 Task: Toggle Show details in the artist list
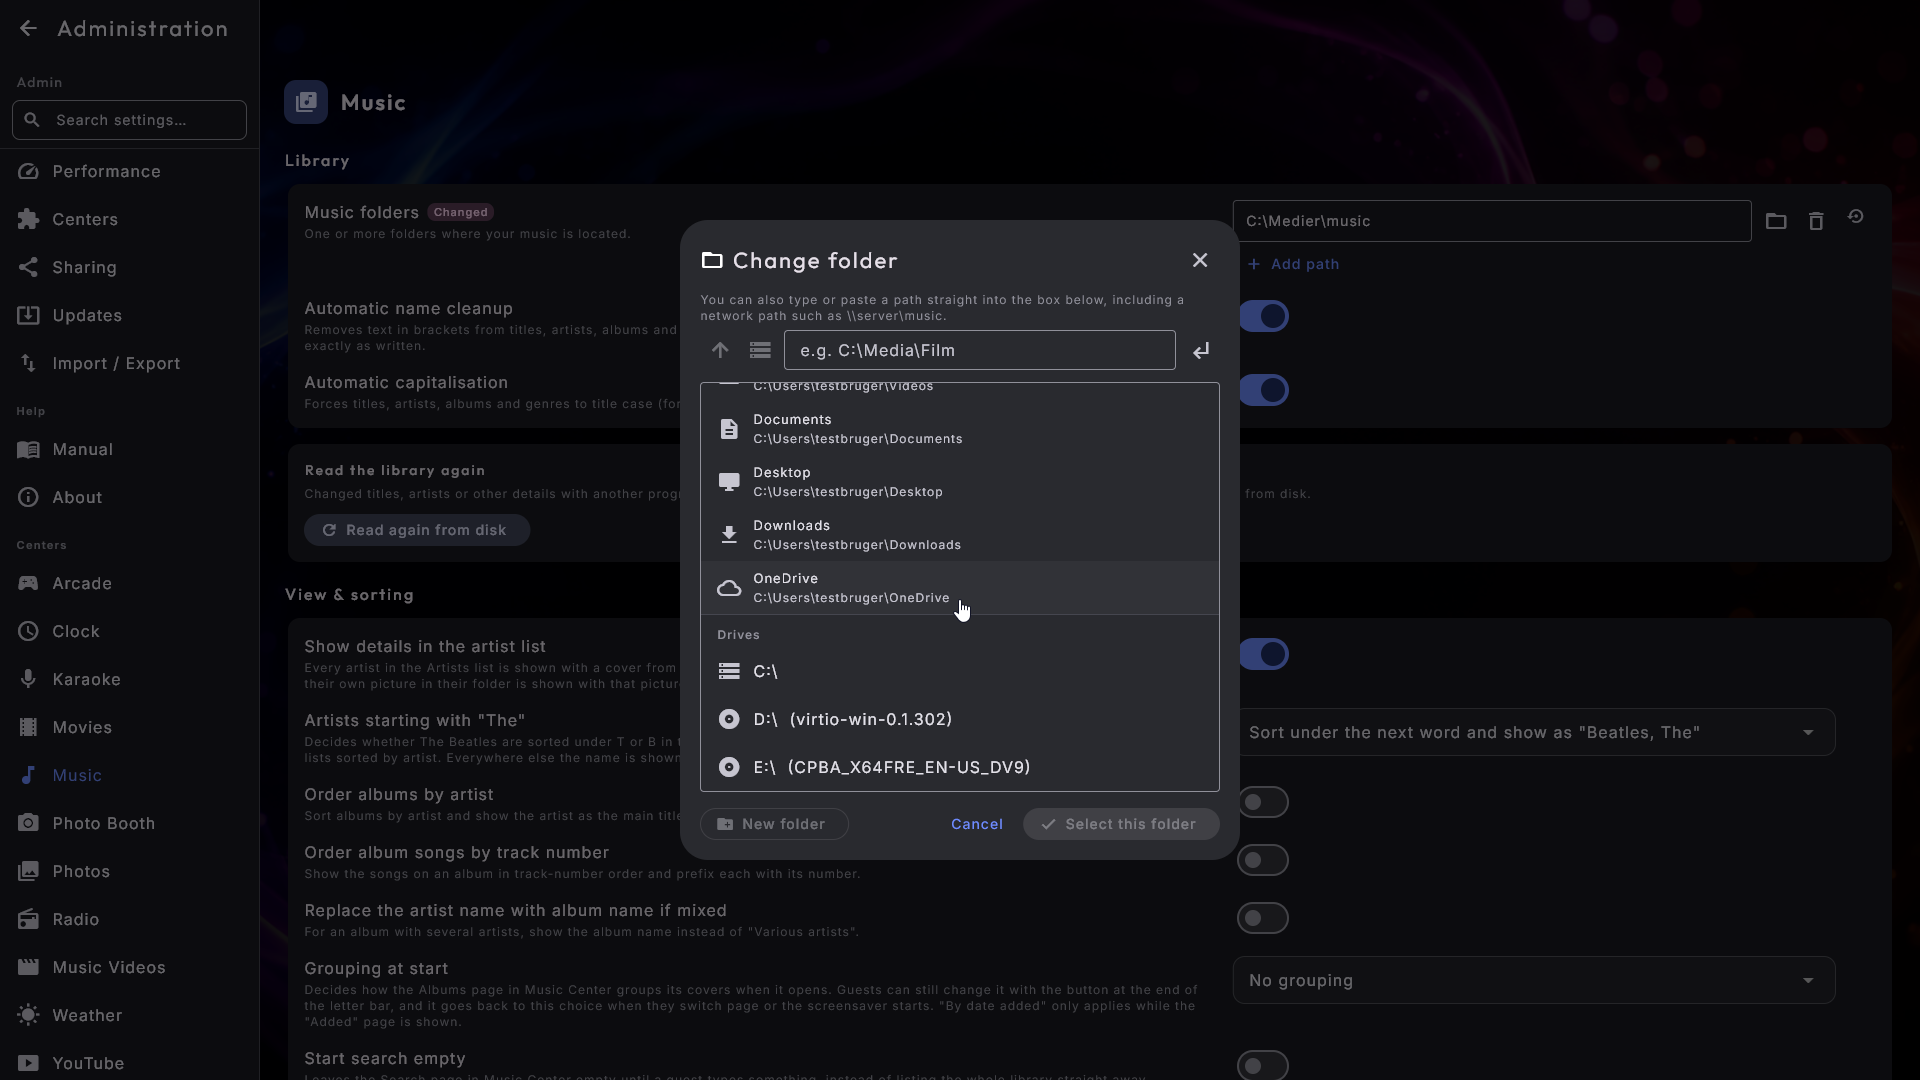[x=1263, y=654]
